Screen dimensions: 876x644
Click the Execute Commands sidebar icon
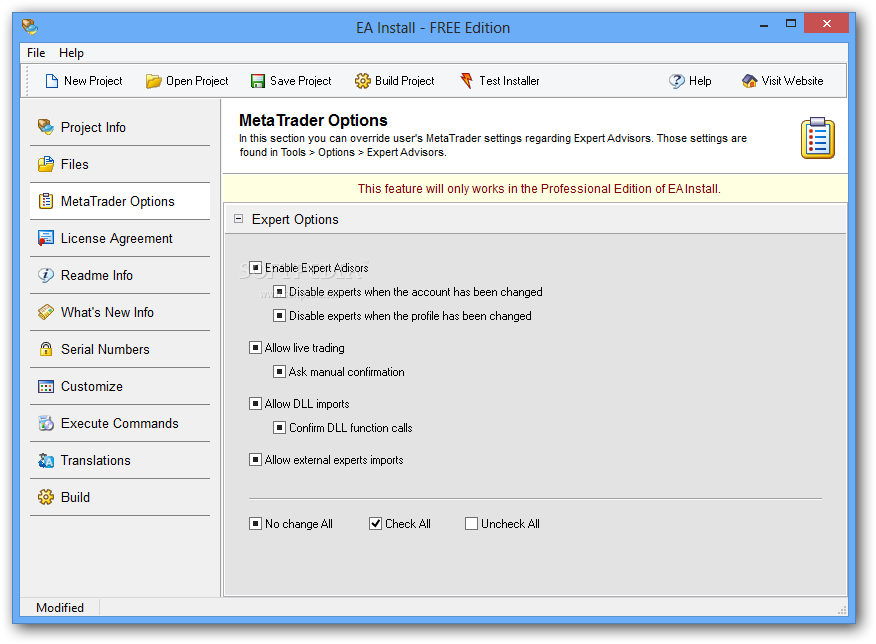[46, 423]
